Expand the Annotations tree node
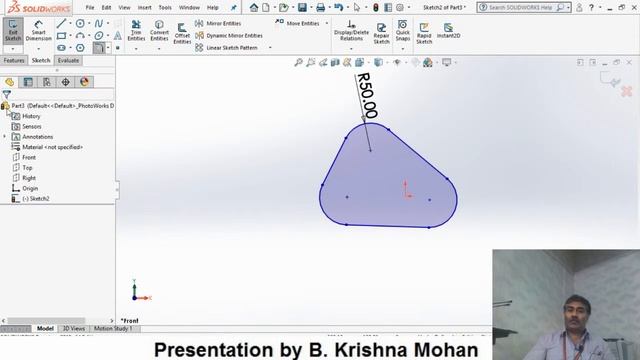The image size is (640, 360). 4,137
